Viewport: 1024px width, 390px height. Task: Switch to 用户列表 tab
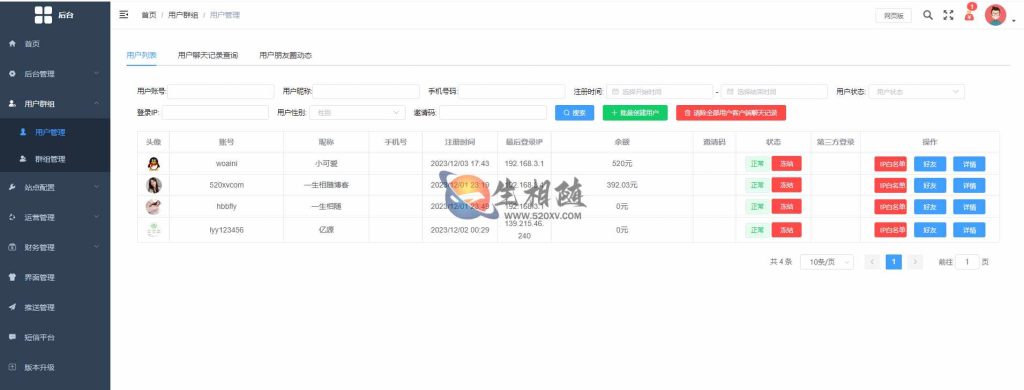141,56
